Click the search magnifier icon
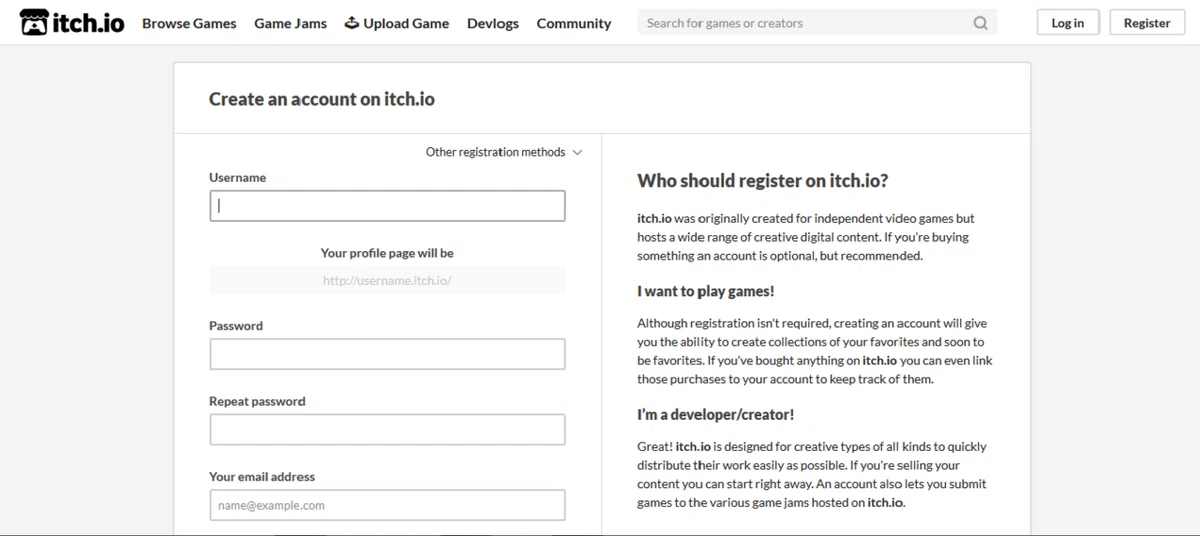 [980, 23]
